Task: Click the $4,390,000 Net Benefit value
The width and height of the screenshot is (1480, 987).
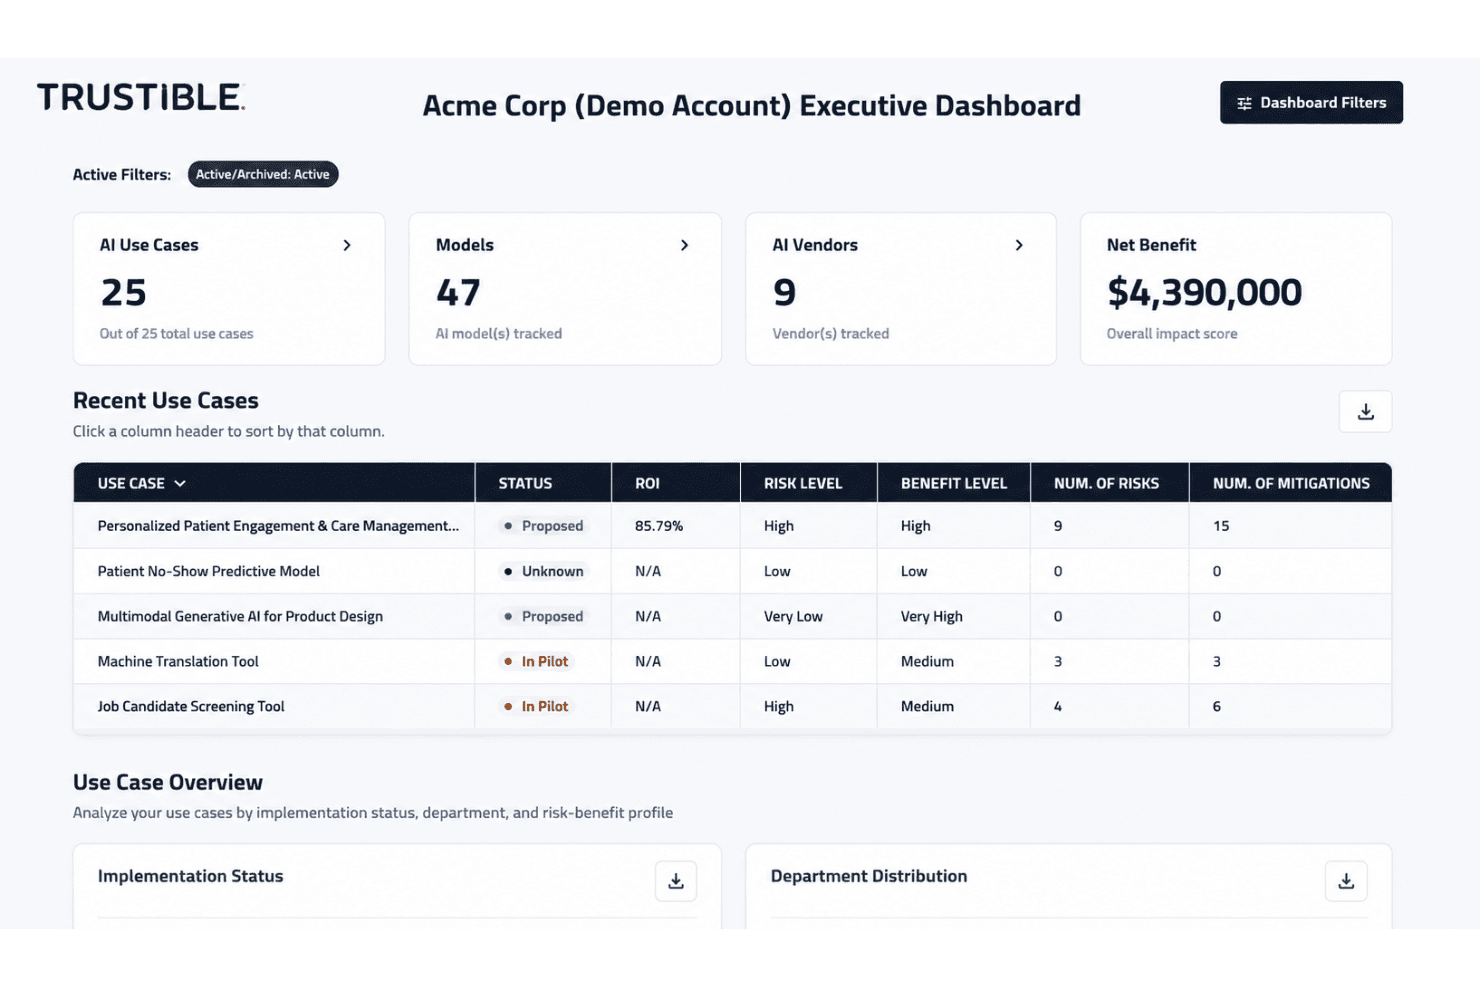Action: [x=1204, y=292]
